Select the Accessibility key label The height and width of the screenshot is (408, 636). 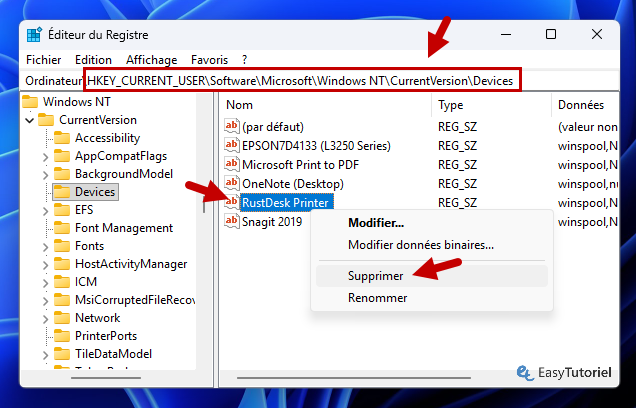tap(107, 138)
